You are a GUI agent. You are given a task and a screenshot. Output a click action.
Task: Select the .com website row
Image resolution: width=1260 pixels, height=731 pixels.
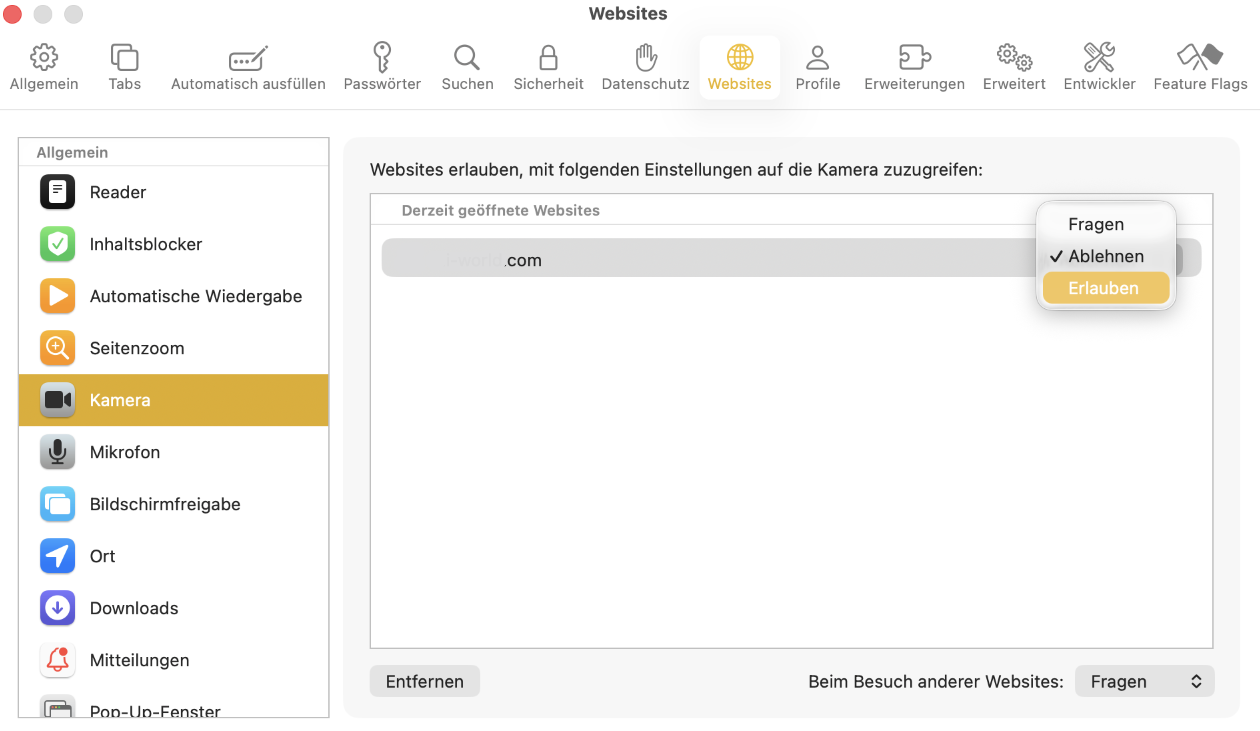coord(700,259)
